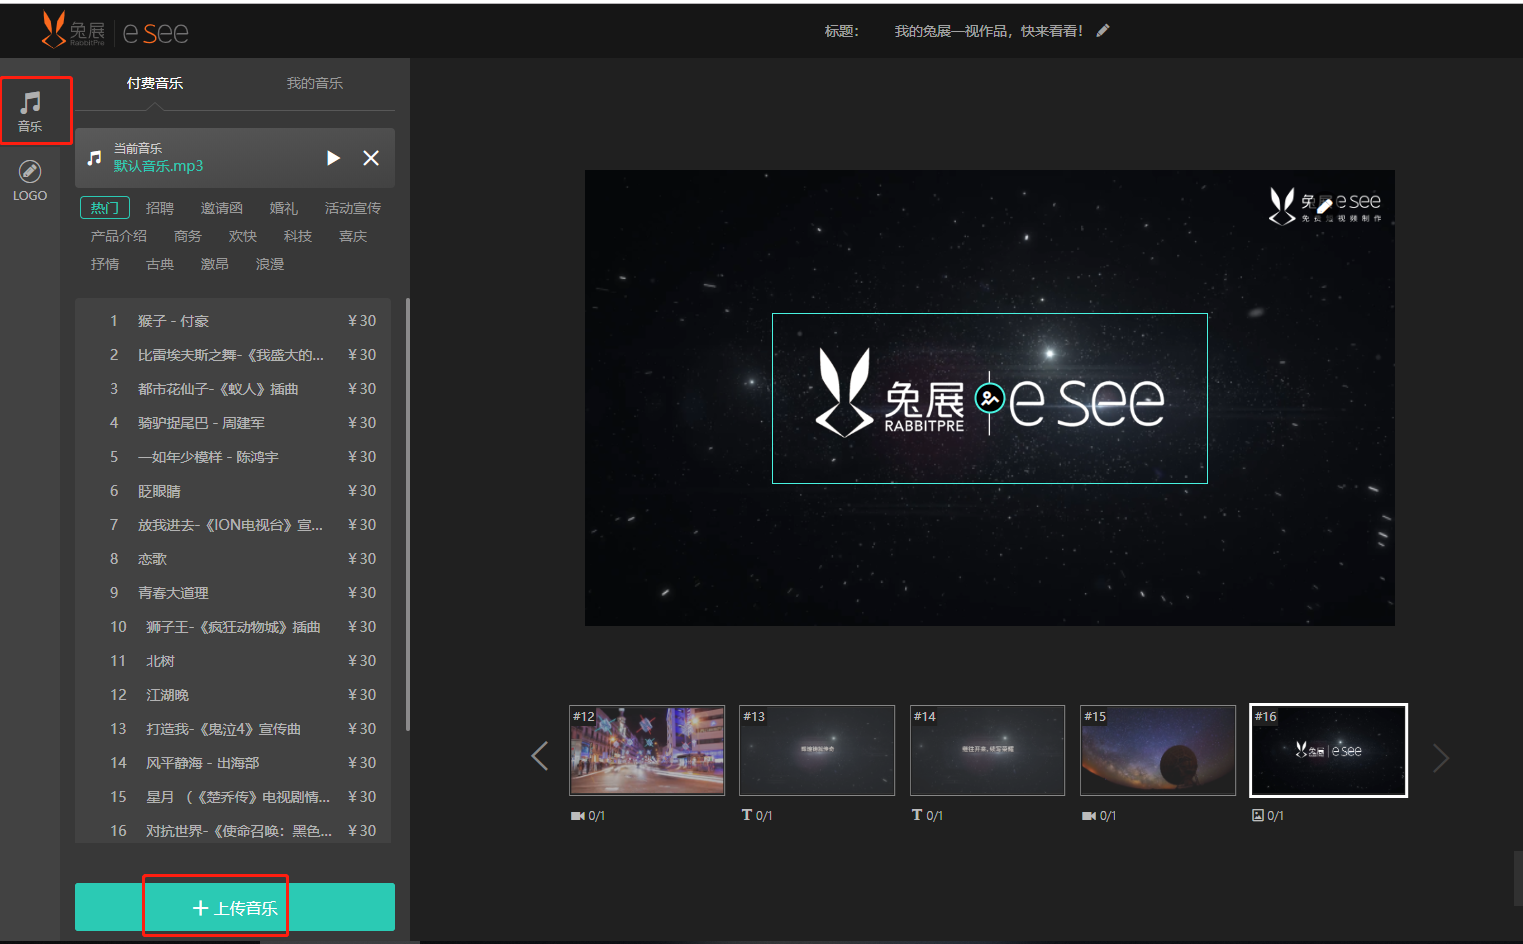Select the 抒情 music category
The height and width of the screenshot is (944, 1523).
[x=105, y=264]
